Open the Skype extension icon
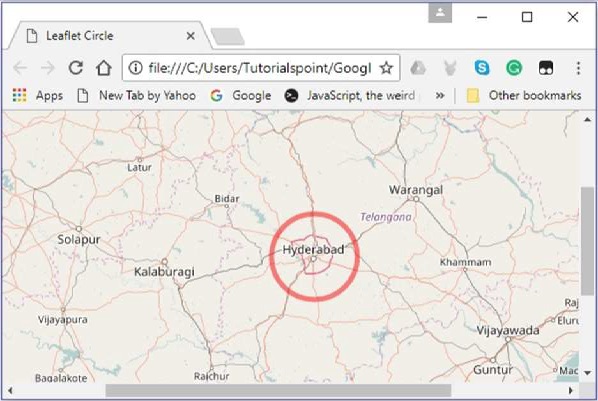The width and height of the screenshot is (598, 401). click(x=482, y=68)
